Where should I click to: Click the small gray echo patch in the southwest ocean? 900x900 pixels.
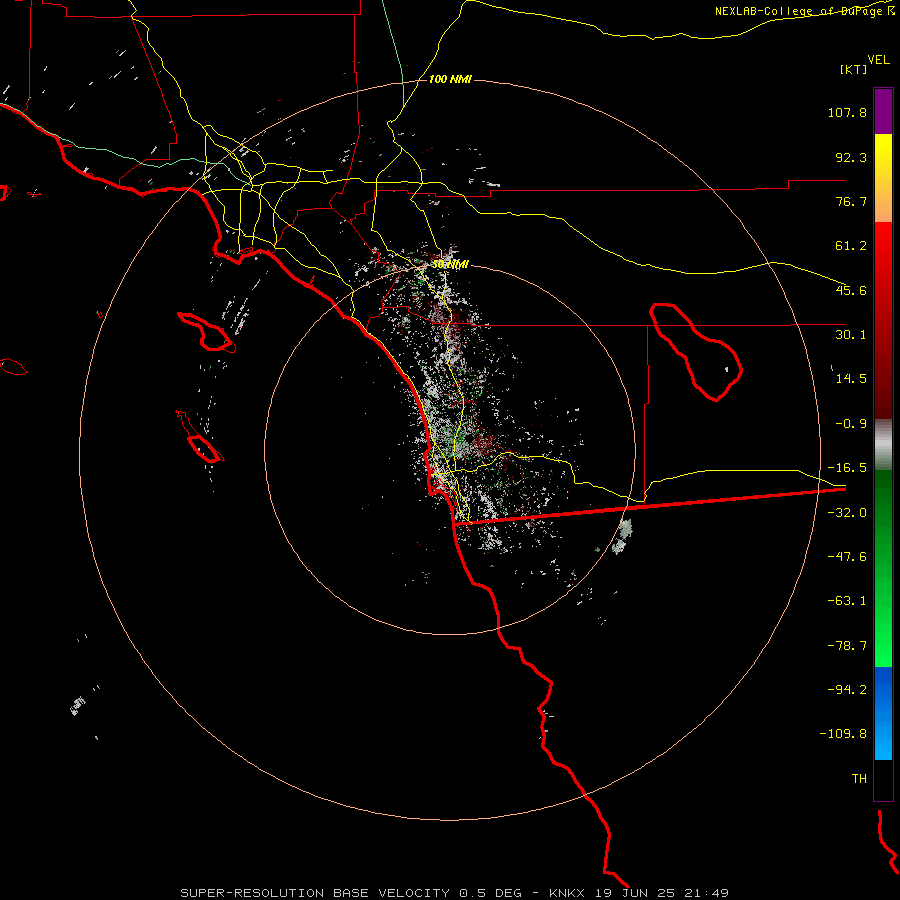click(x=77, y=705)
